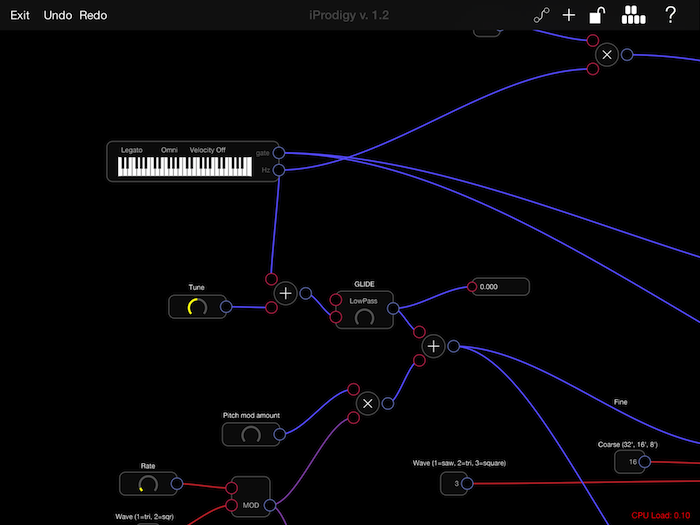Adjust the Pitch mod amount knob
The width and height of the screenshot is (700, 525).
[251, 434]
